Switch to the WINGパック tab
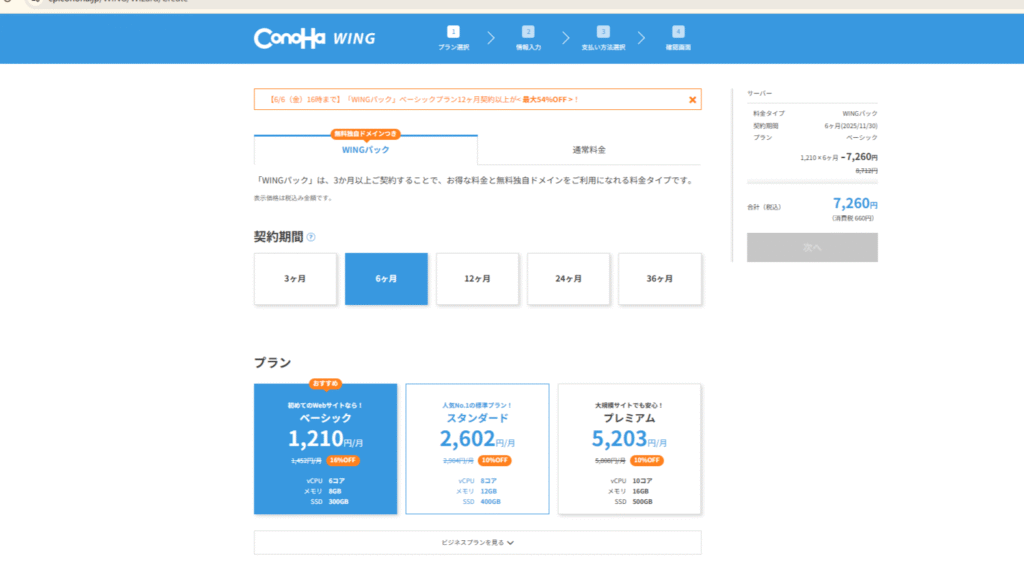 pos(366,150)
